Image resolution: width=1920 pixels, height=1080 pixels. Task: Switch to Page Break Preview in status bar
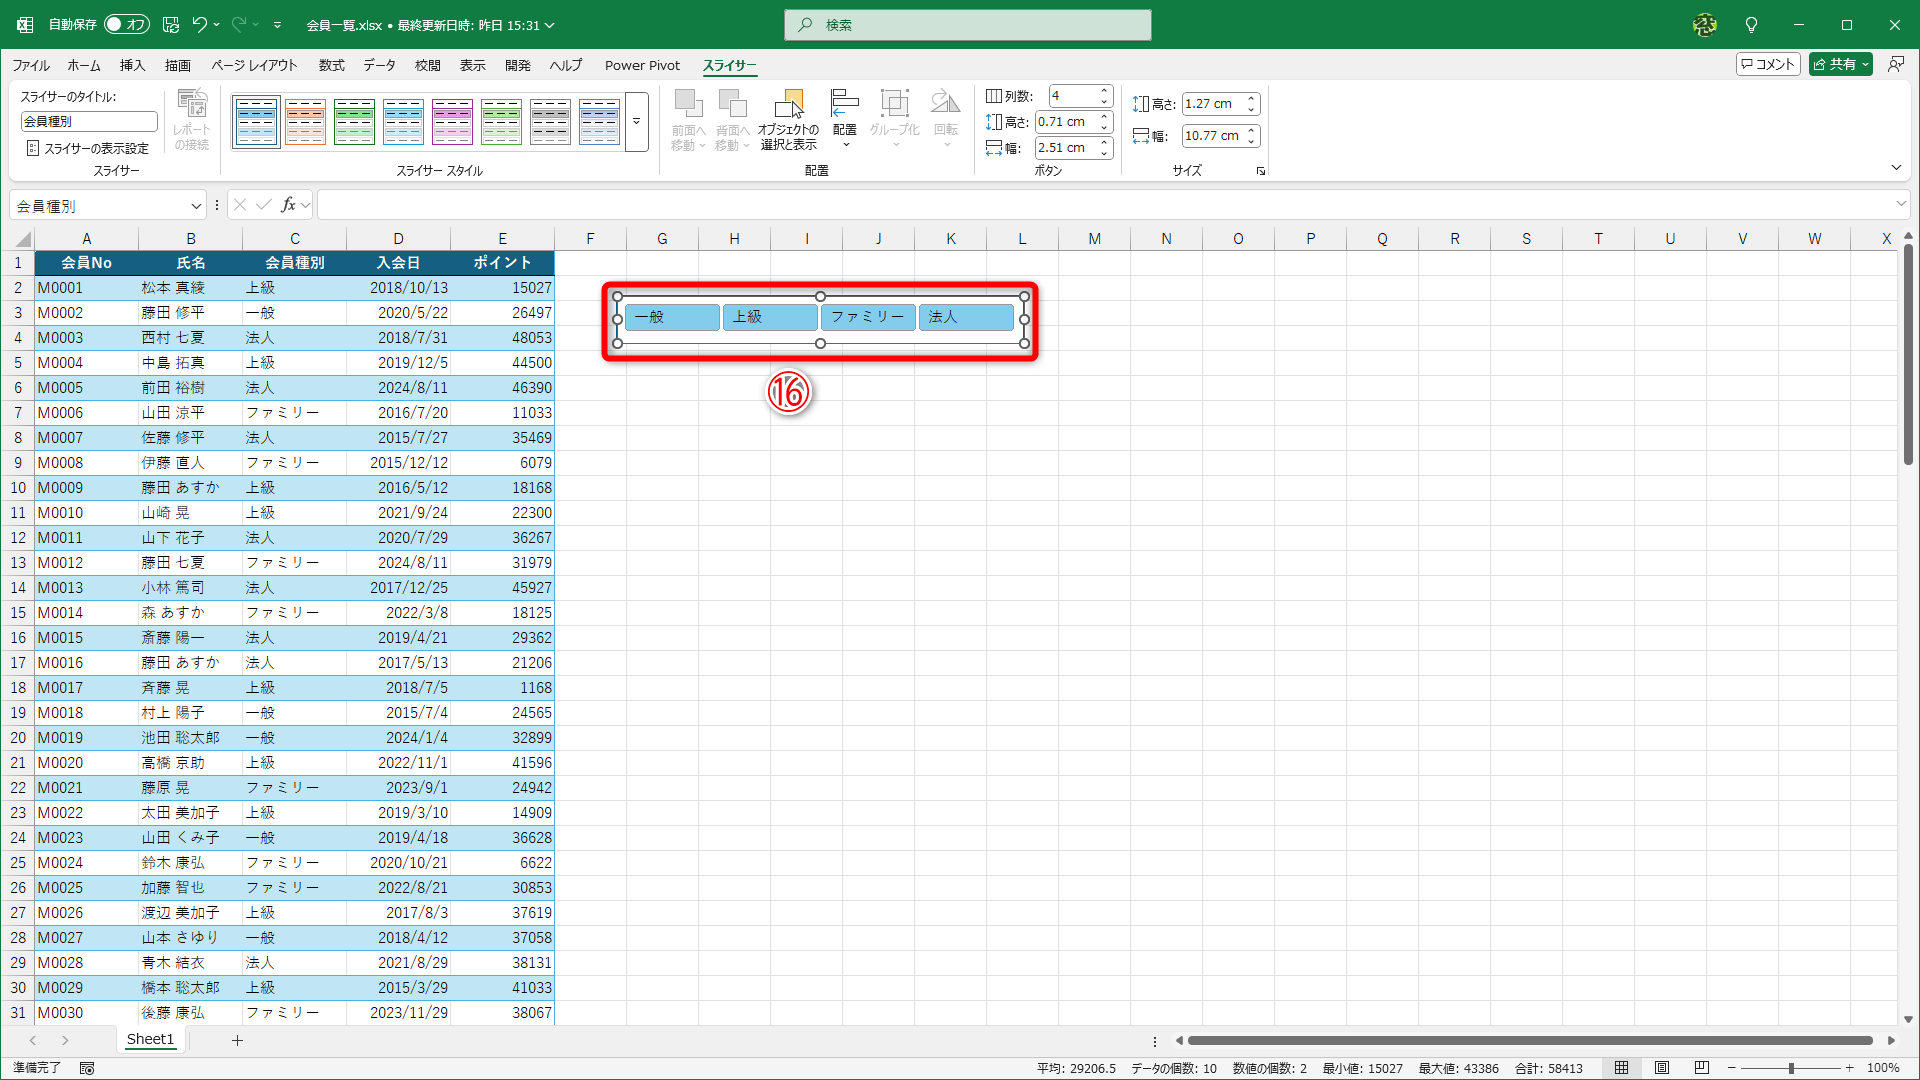pyautogui.click(x=1702, y=1068)
